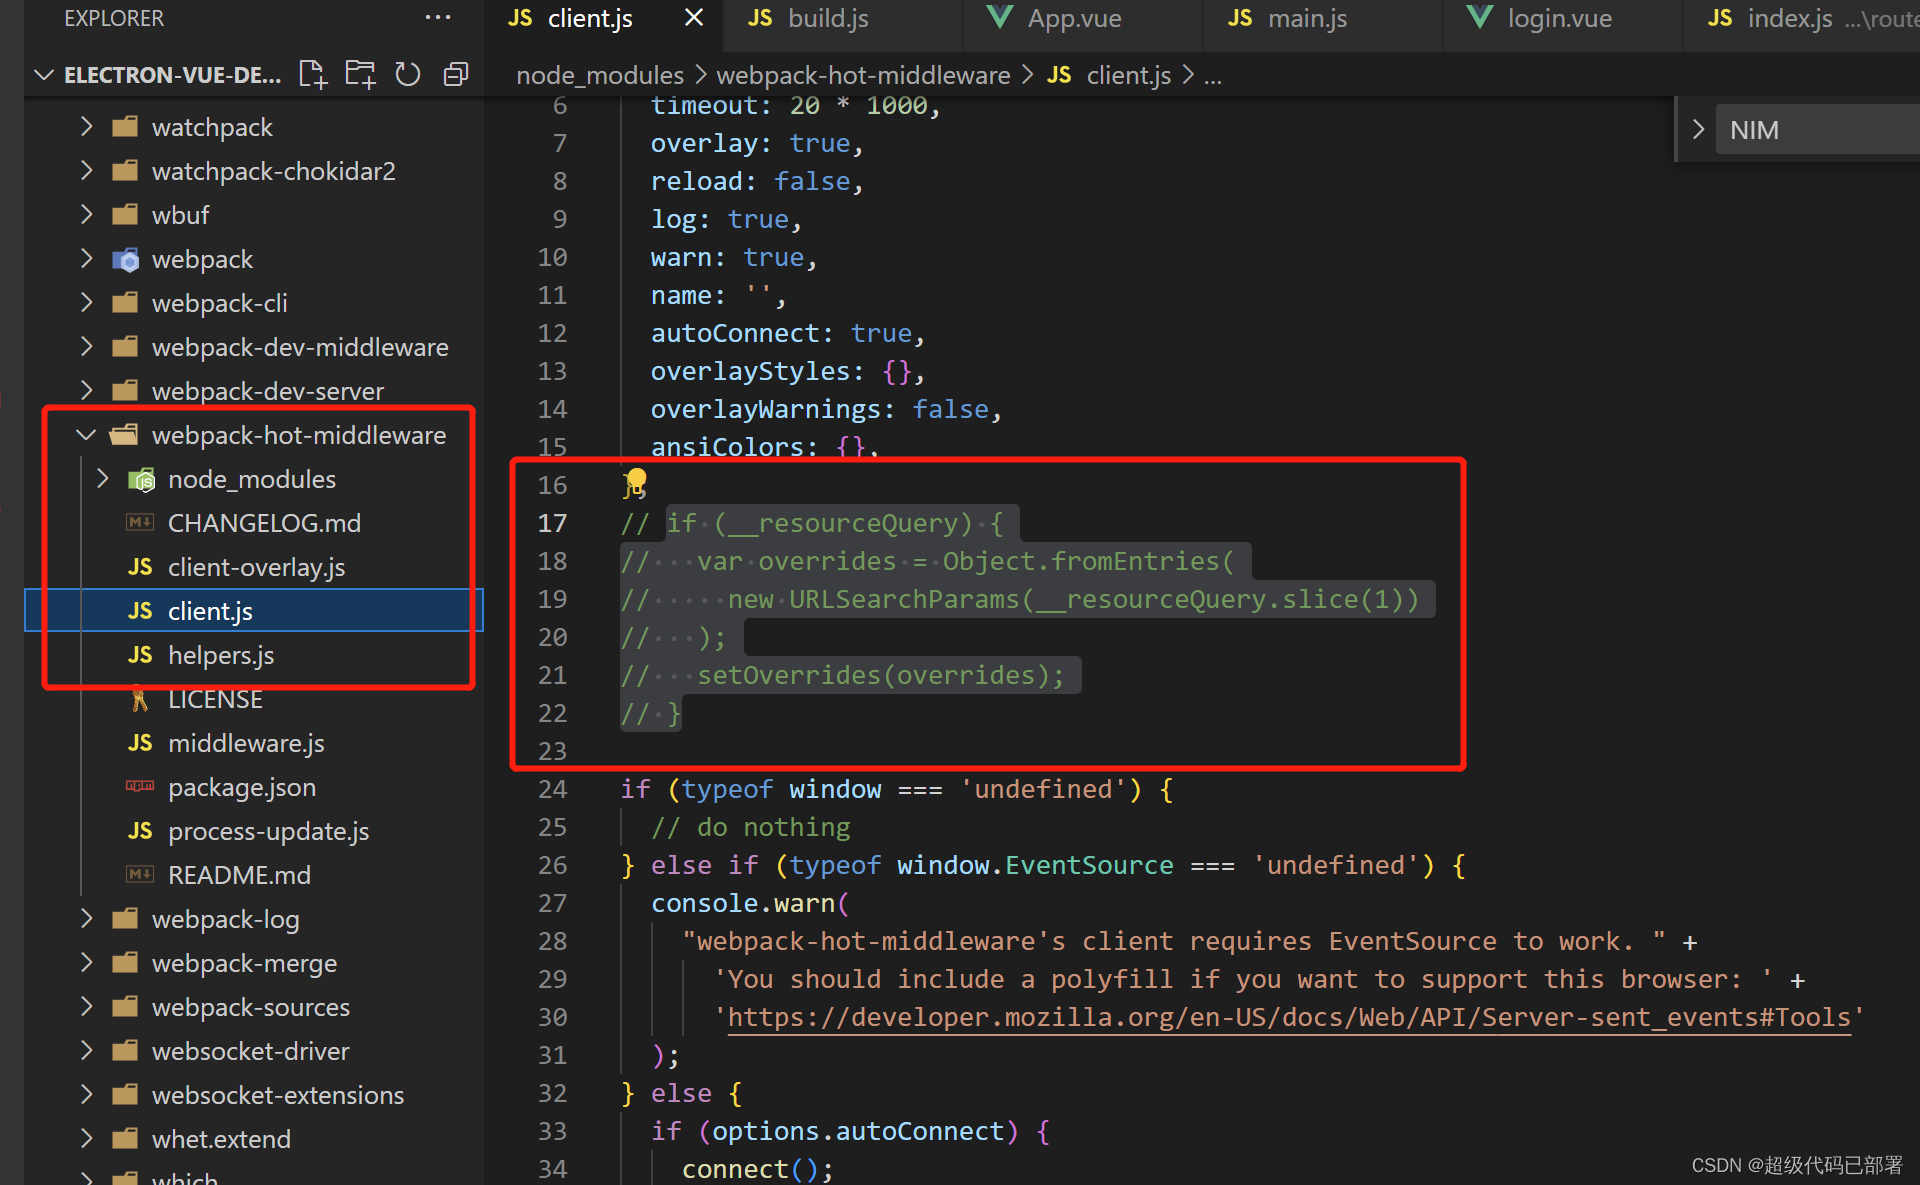
Task: Expand the NIM side panel
Action: [x=1697, y=129]
